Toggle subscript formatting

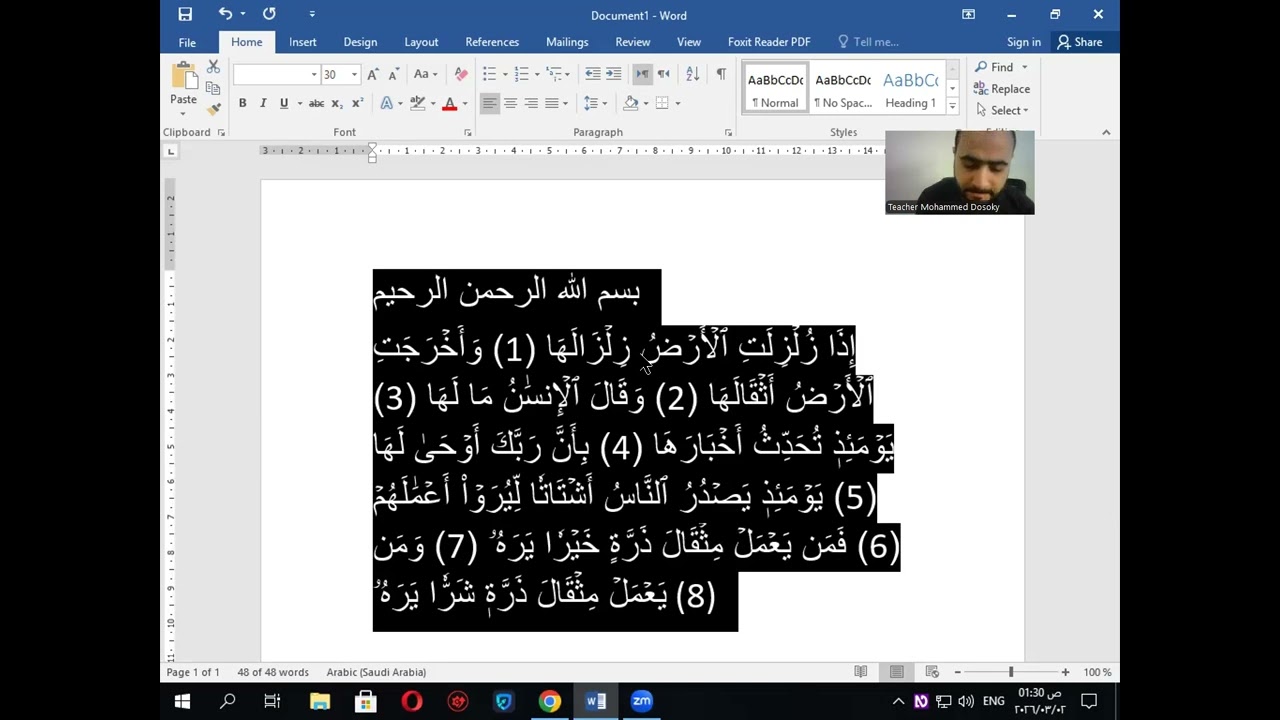pos(337,103)
